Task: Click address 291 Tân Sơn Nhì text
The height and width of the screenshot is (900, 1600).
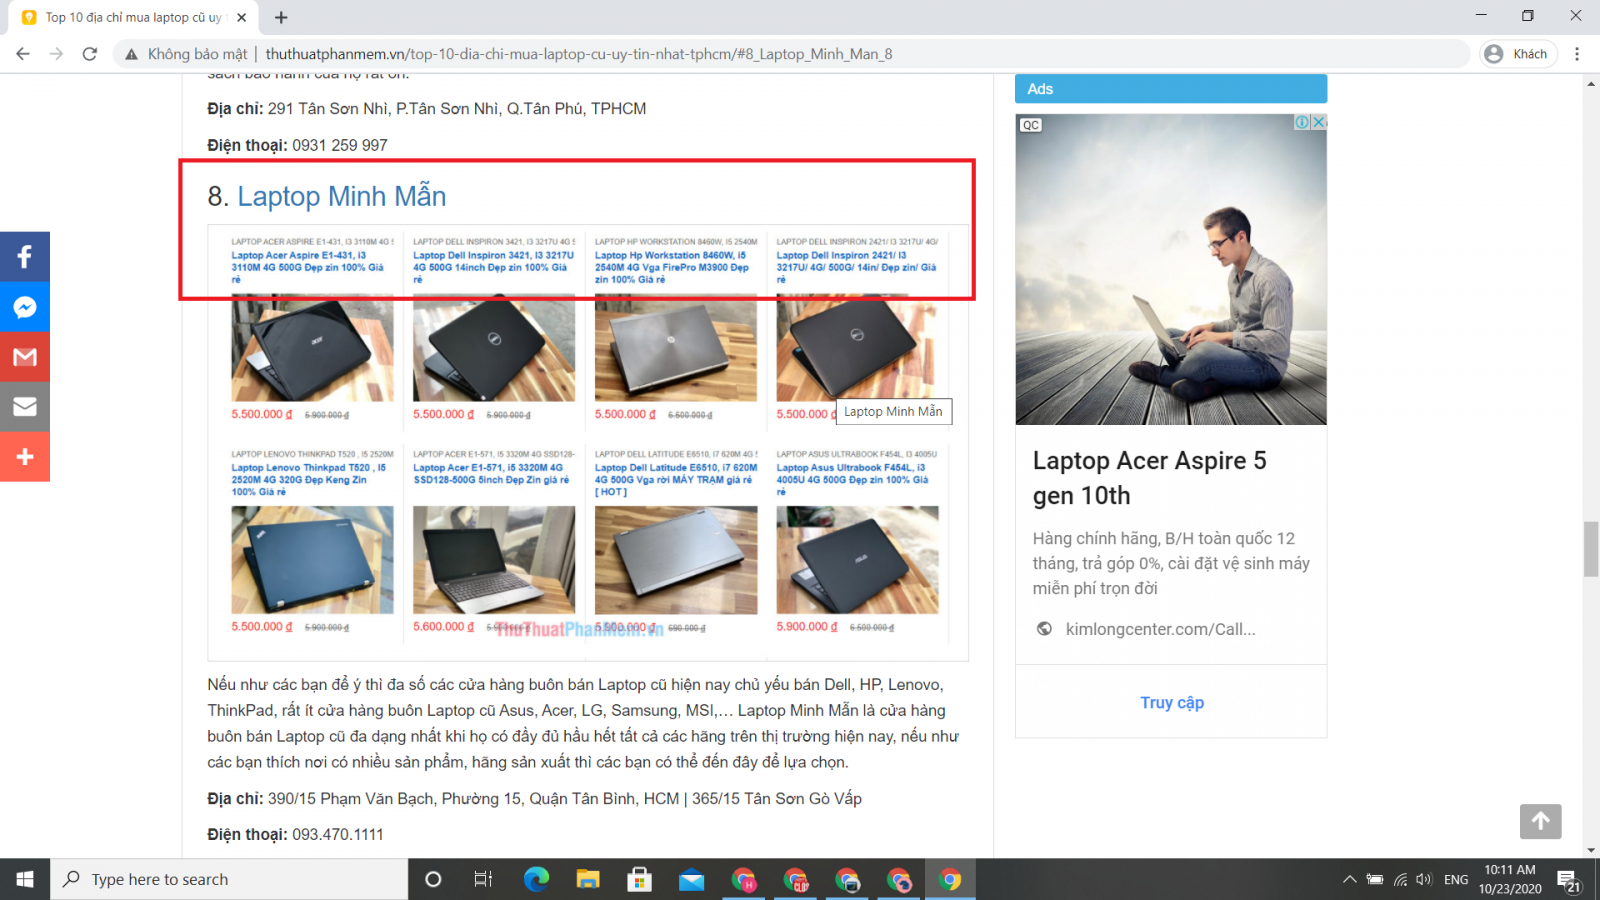Action: (x=457, y=108)
